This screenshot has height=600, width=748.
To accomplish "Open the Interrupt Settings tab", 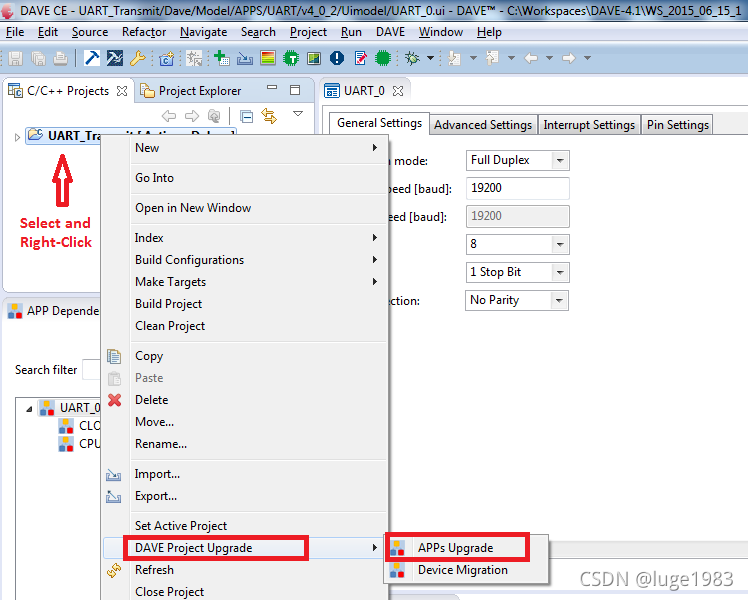I will click(589, 125).
